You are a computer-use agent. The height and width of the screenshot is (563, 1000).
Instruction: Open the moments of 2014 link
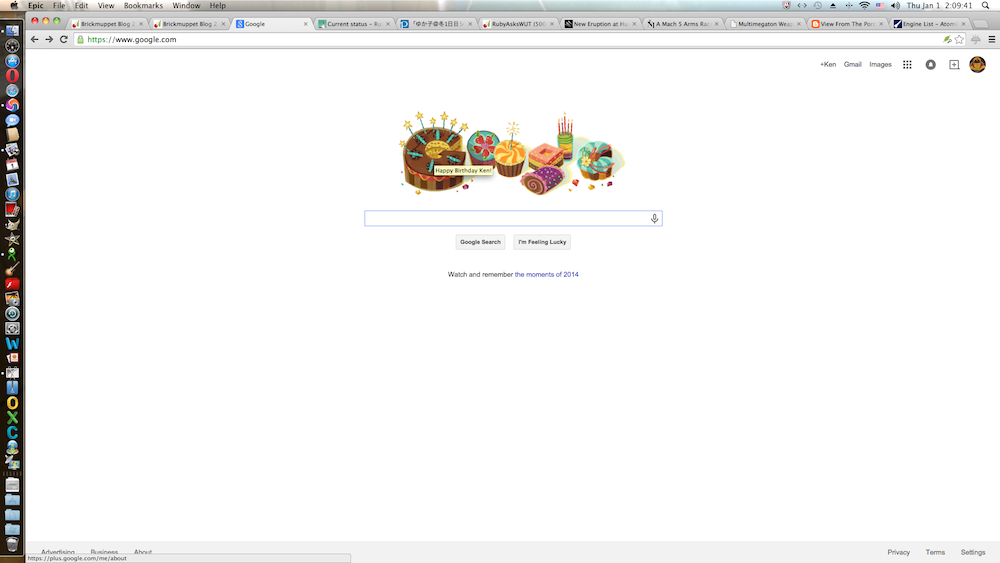pyautogui.click(x=547, y=275)
